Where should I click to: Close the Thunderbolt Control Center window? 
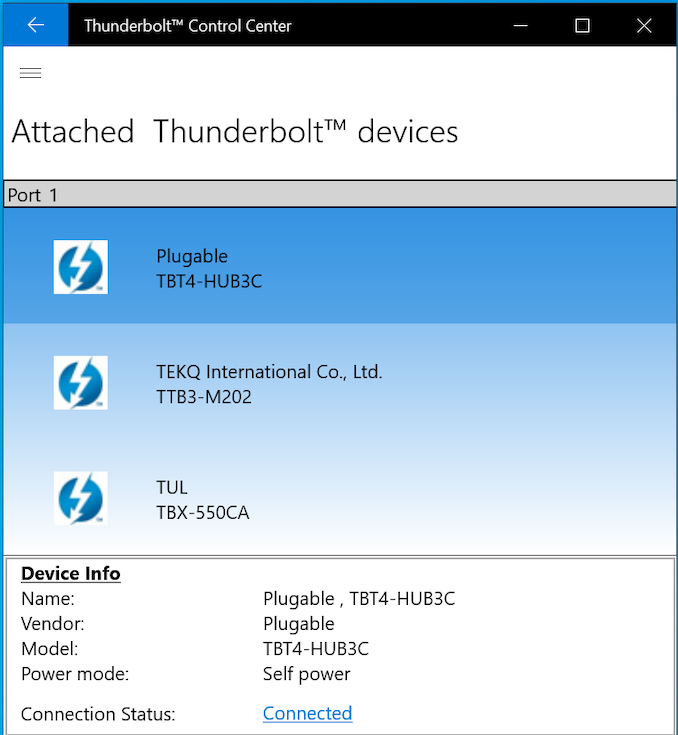[644, 25]
